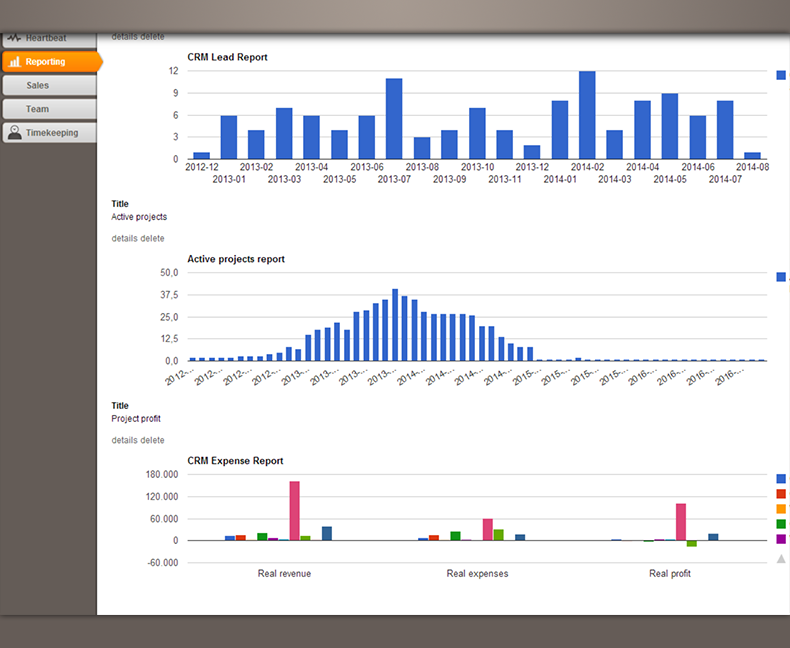This screenshot has height=648, width=790.
Task: Click green legend swatch in Expense Report
Action: click(781, 524)
